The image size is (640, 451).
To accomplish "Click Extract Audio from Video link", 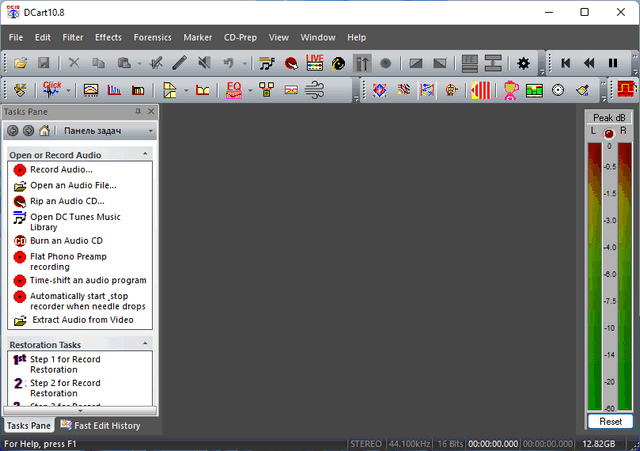I will coord(83,320).
